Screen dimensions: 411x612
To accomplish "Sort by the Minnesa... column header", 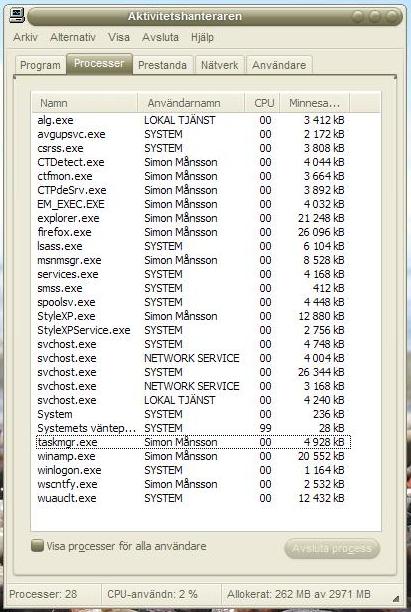I will click(x=315, y=103).
